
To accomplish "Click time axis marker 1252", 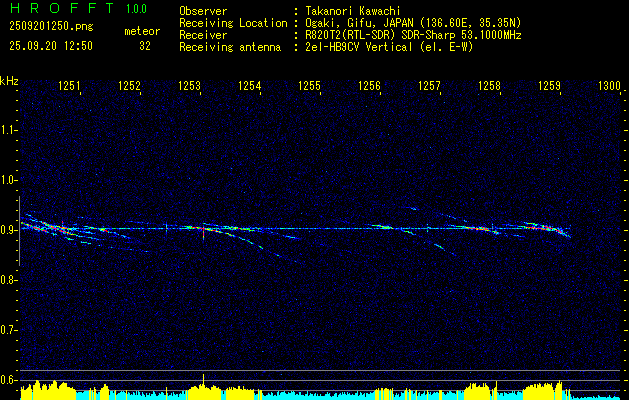I will [x=130, y=86].
